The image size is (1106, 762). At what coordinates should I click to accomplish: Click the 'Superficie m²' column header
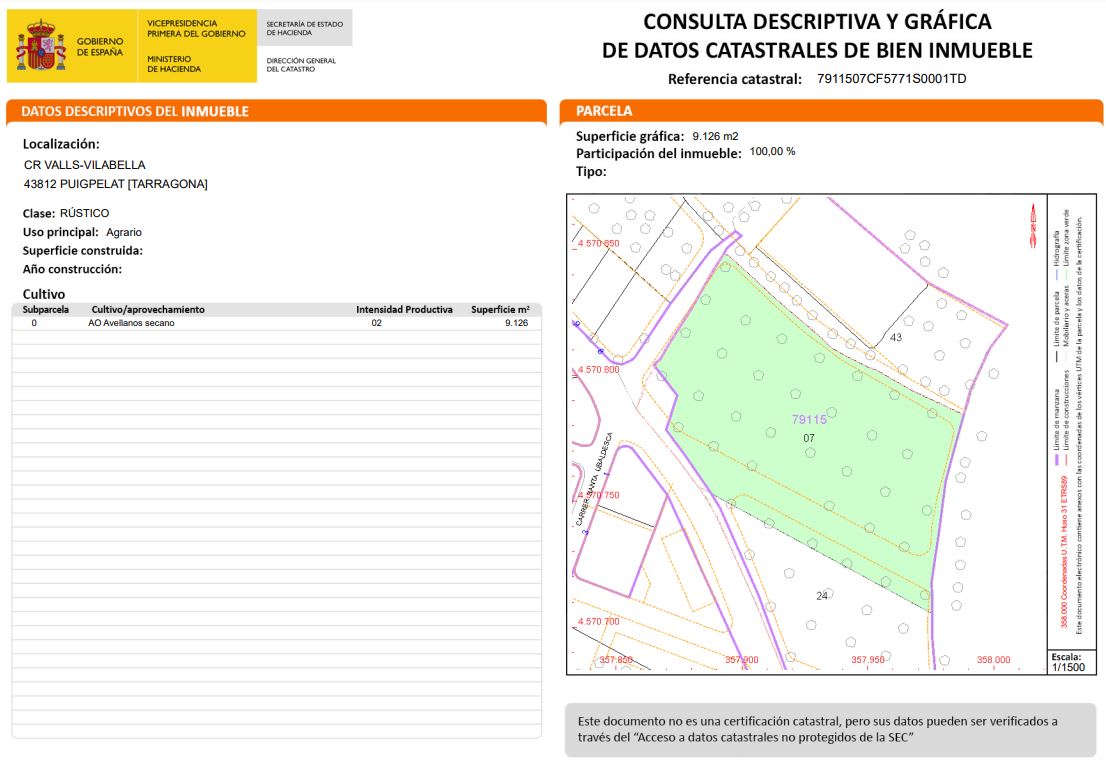500,310
